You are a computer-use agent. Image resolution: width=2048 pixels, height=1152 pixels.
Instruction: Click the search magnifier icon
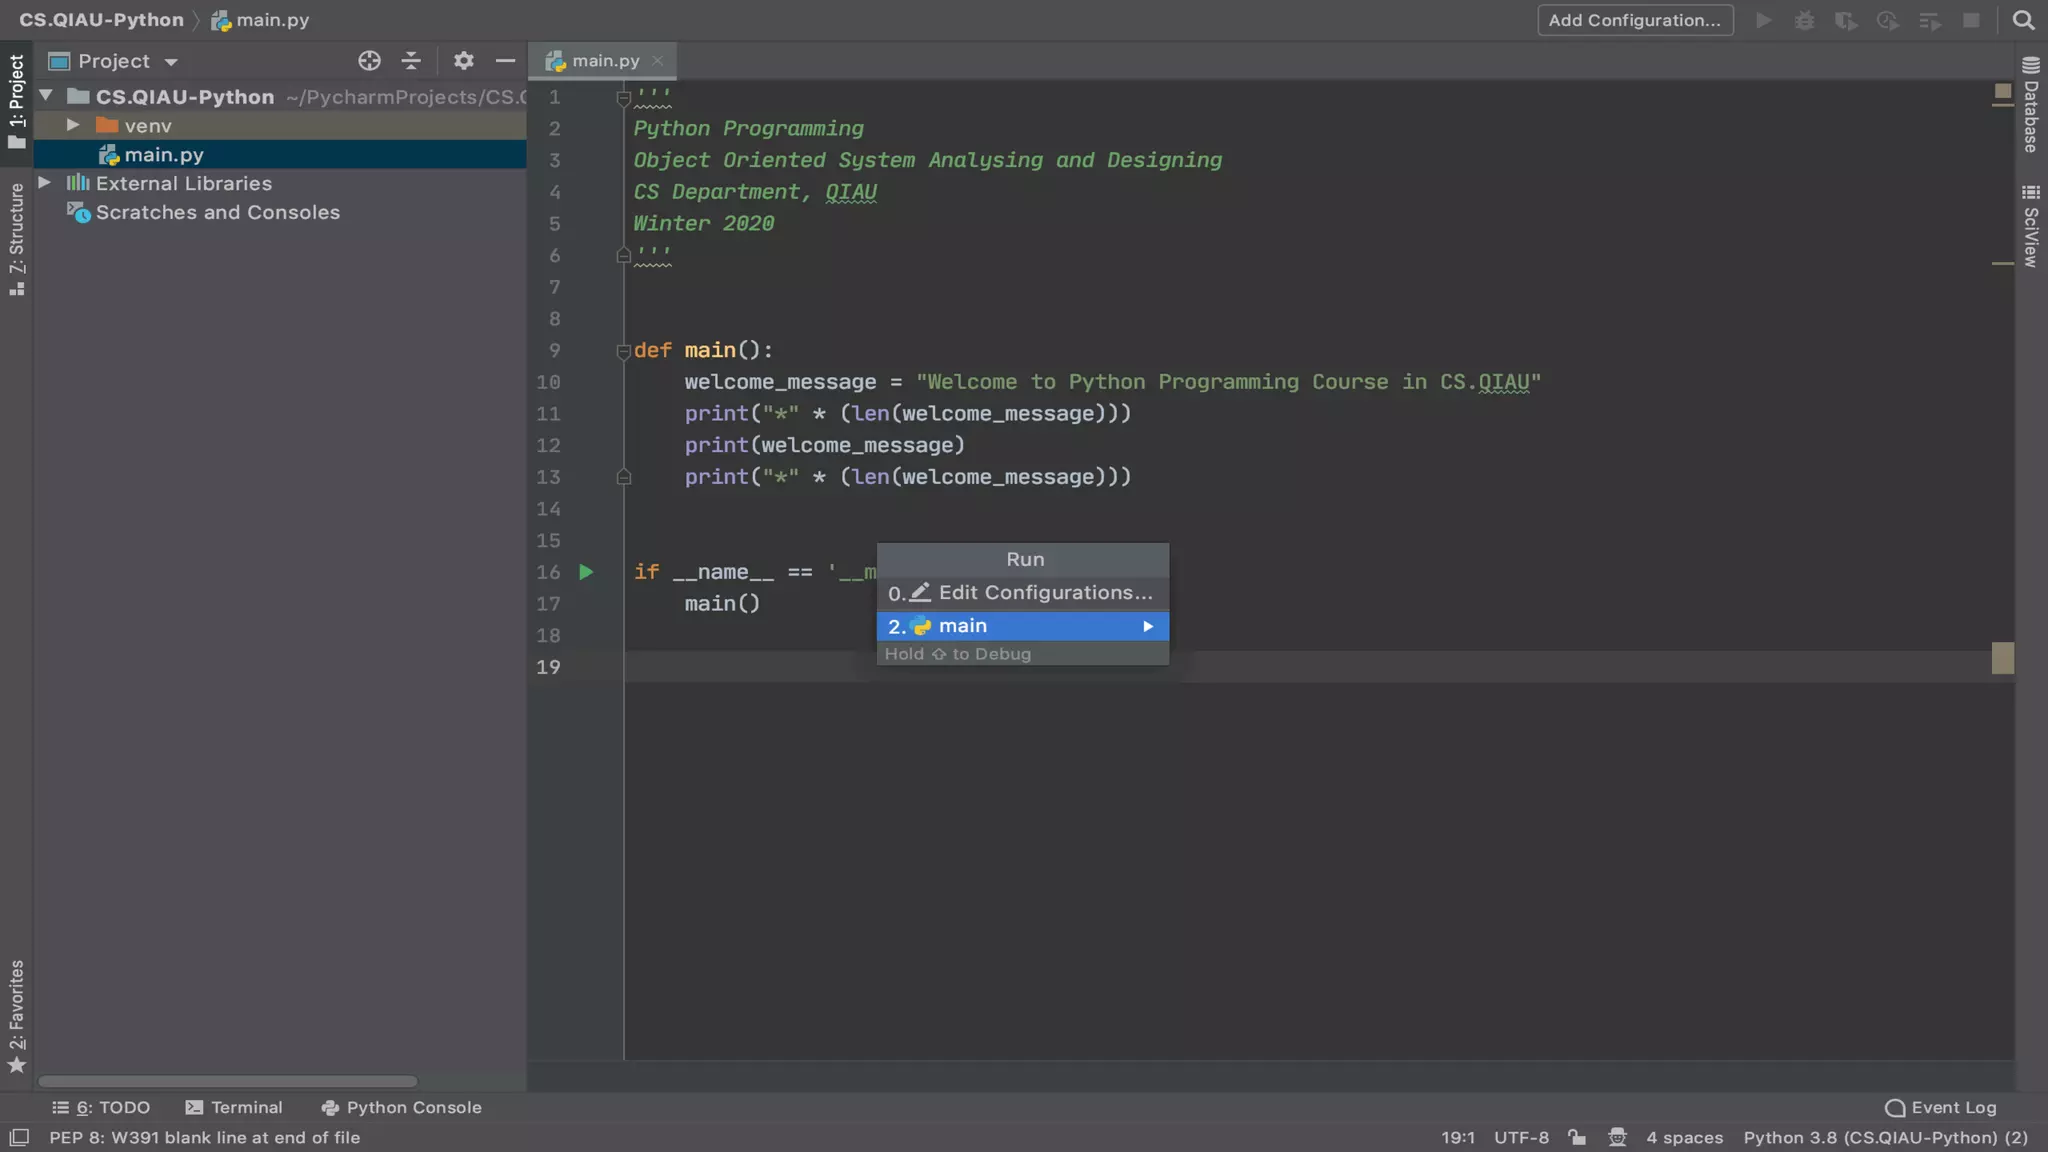tap(2023, 20)
